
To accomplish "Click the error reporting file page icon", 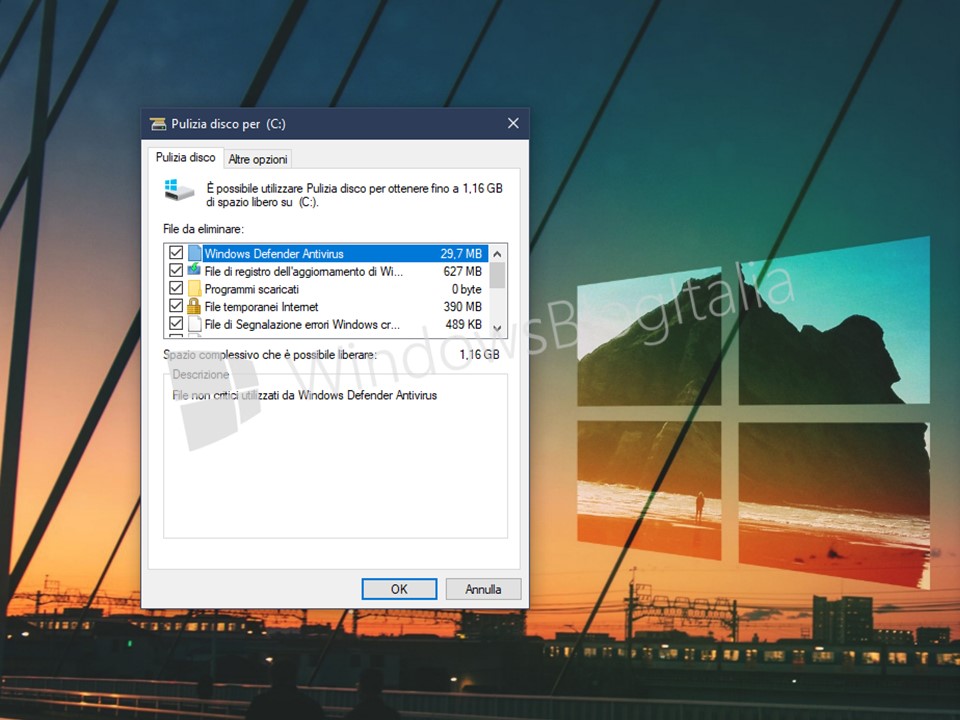I will coord(194,324).
